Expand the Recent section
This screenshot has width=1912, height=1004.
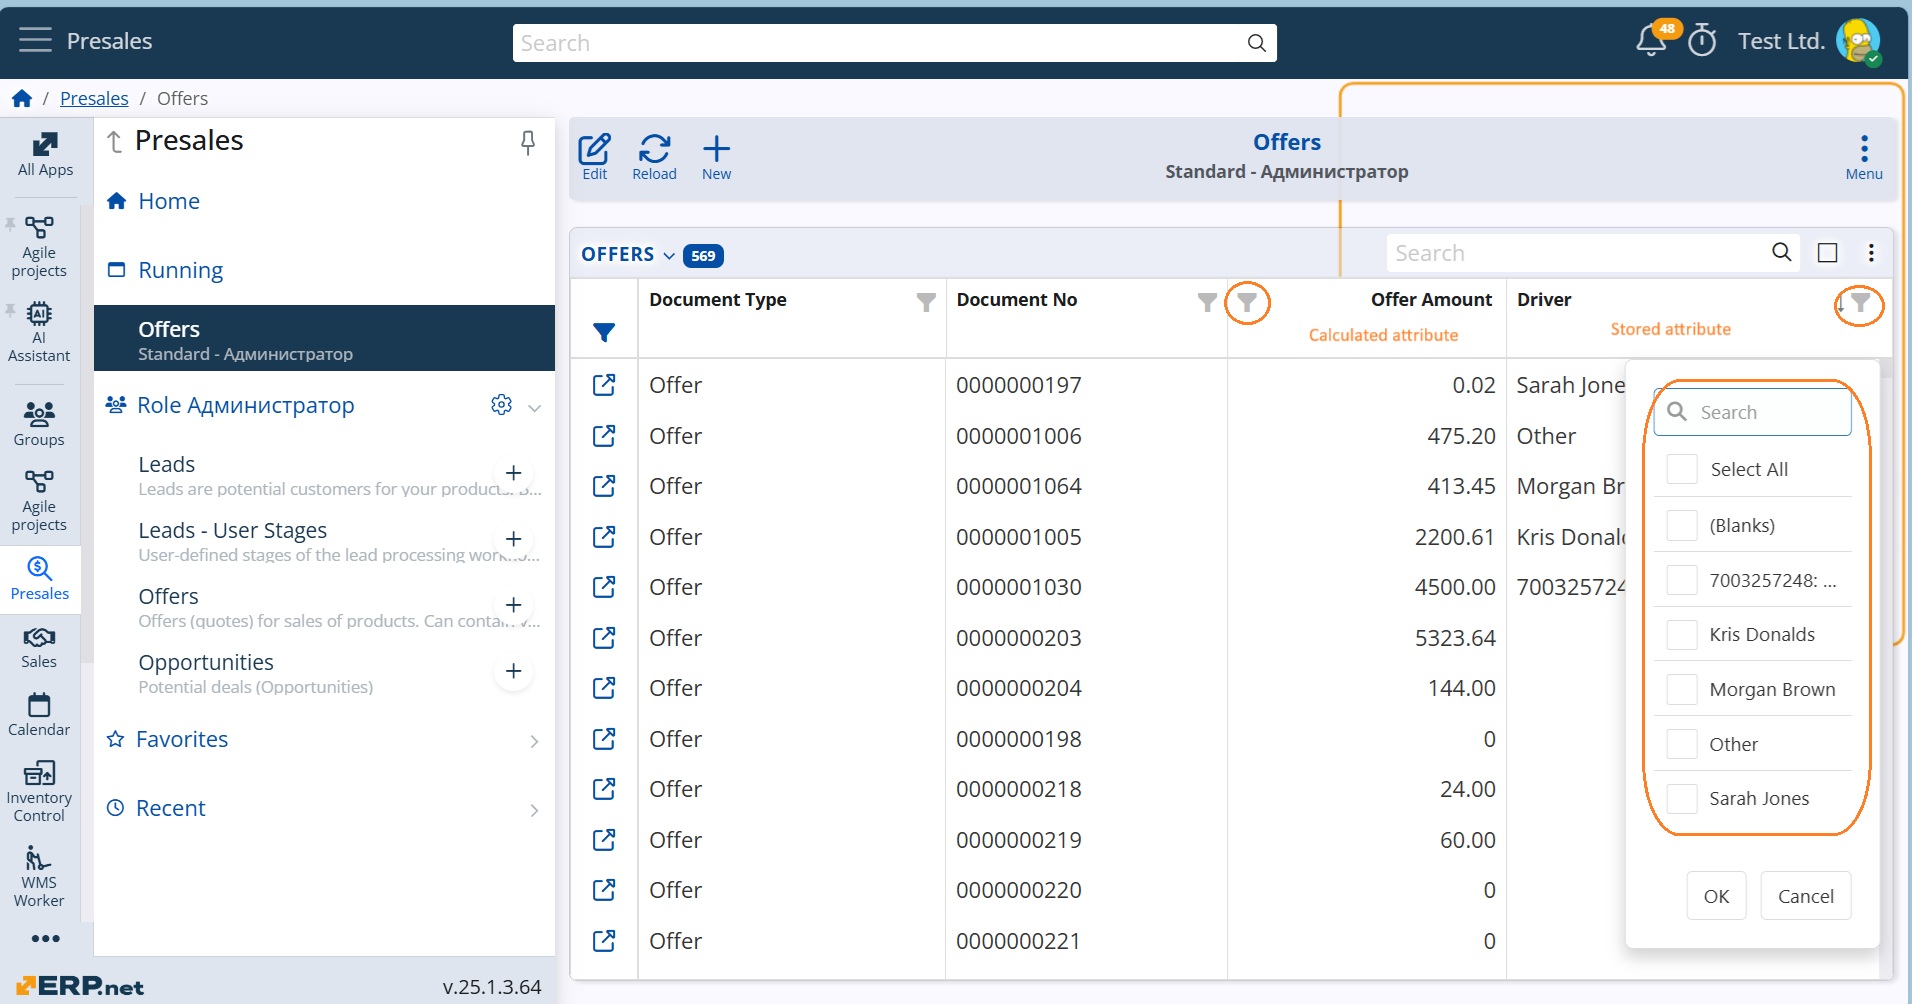pos(535,809)
